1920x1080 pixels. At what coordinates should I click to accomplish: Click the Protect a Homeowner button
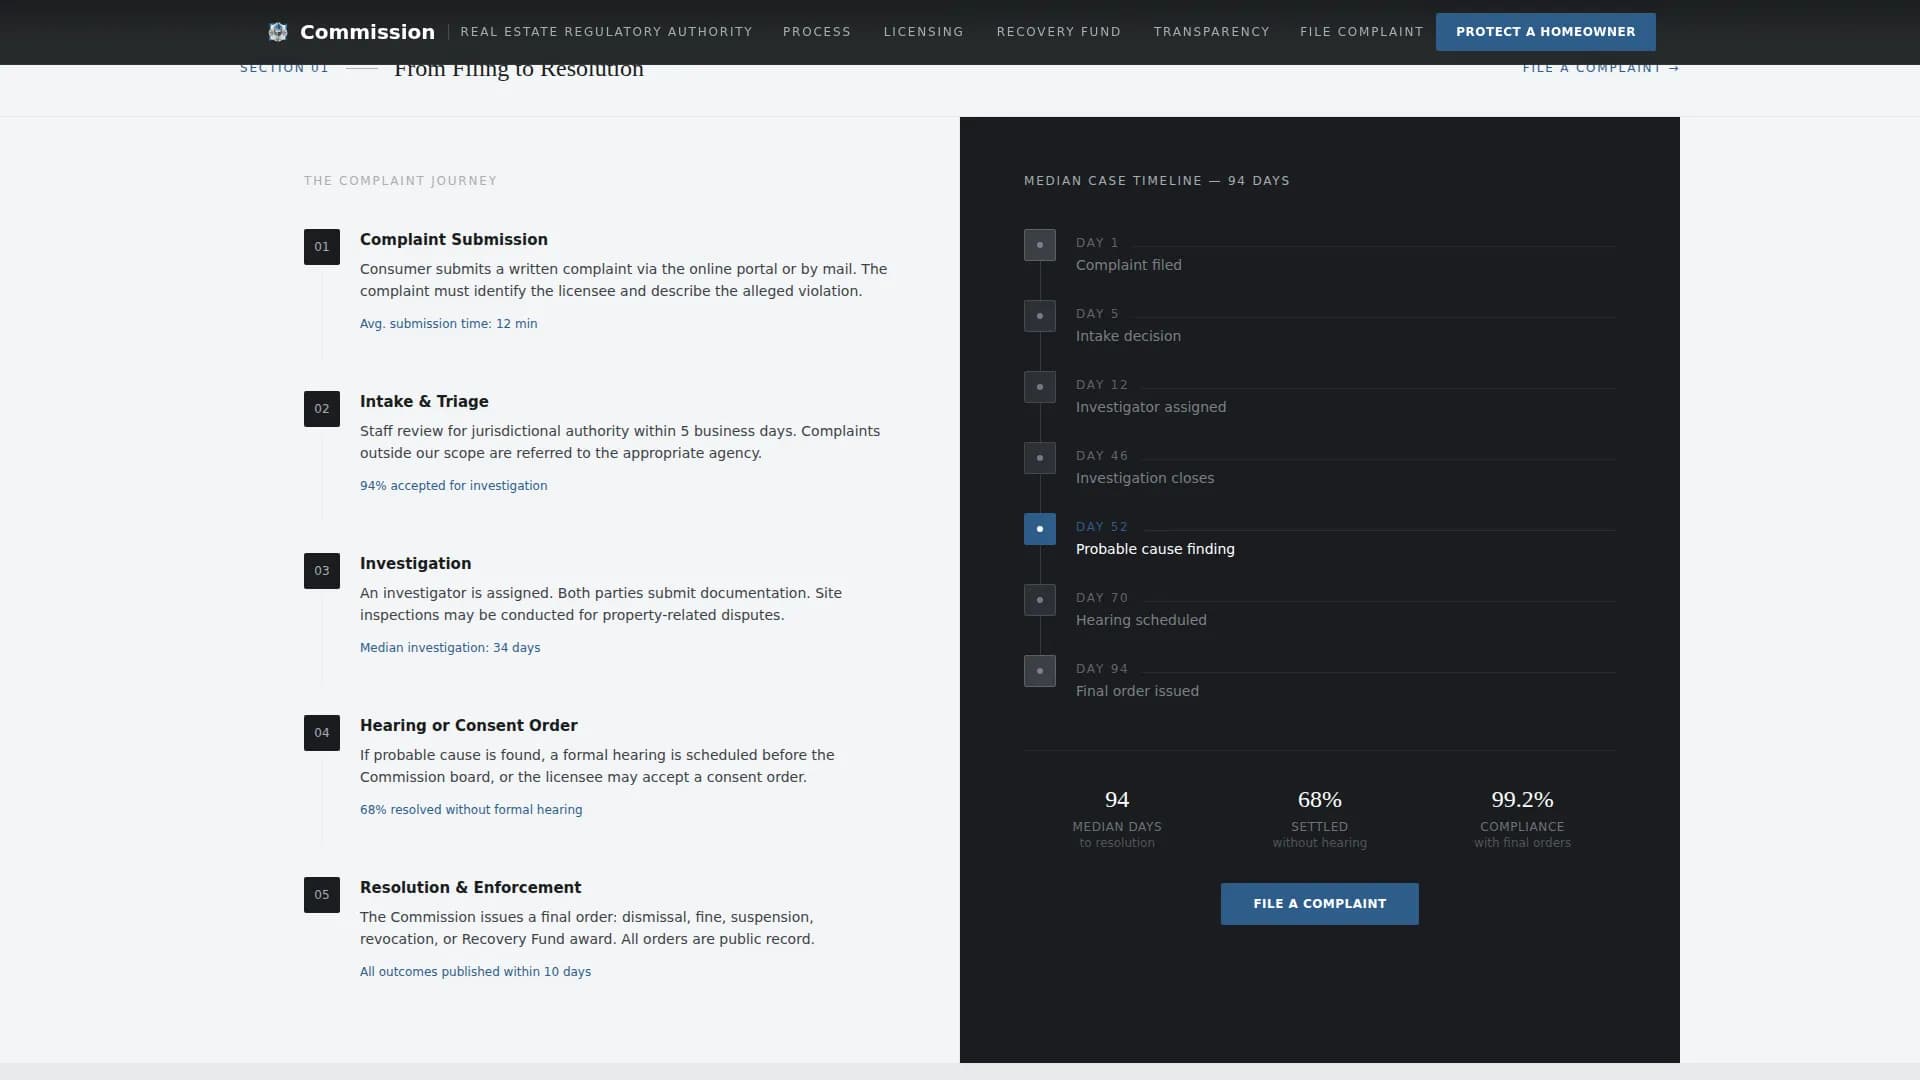[x=1546, y=32]
